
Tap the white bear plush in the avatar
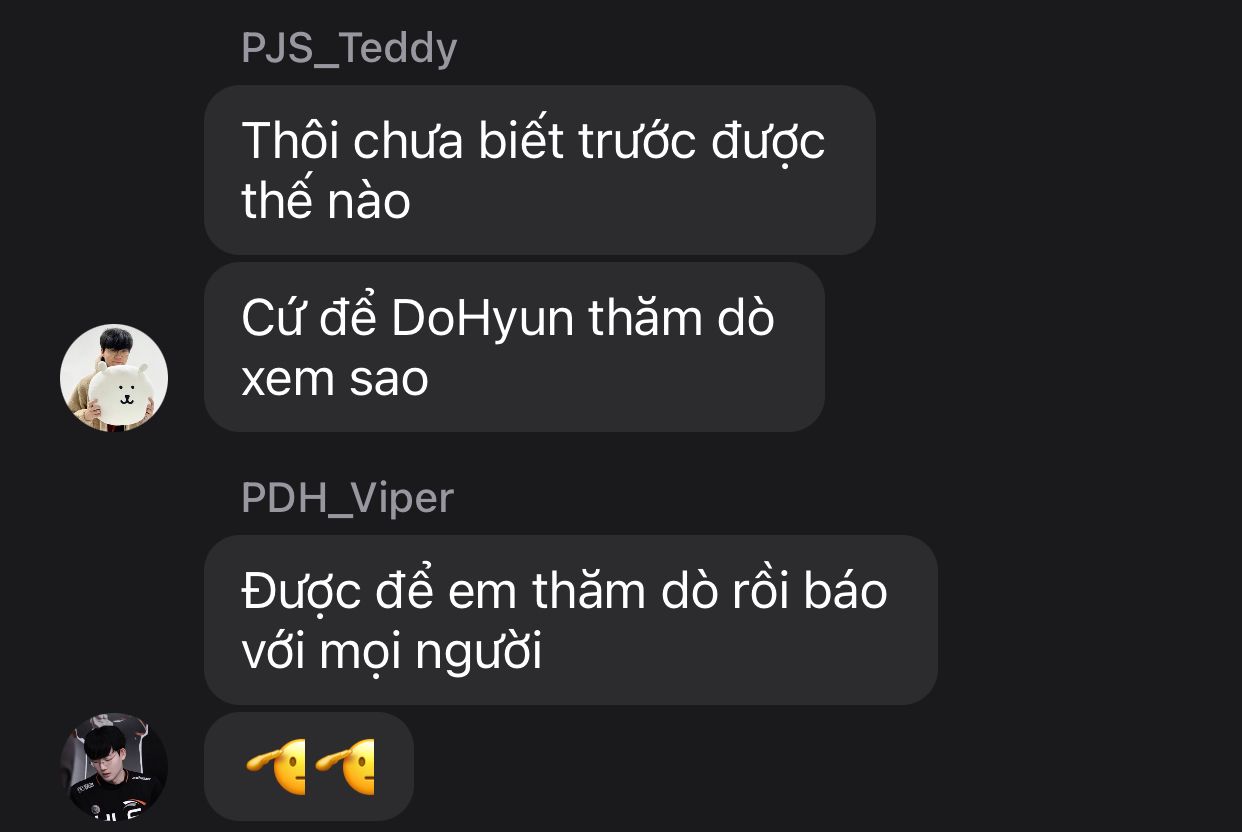118,392
